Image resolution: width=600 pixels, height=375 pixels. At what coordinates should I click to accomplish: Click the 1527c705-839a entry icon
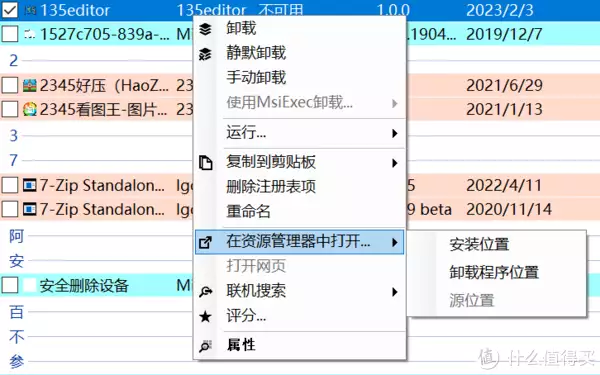[x=30, y=34]
